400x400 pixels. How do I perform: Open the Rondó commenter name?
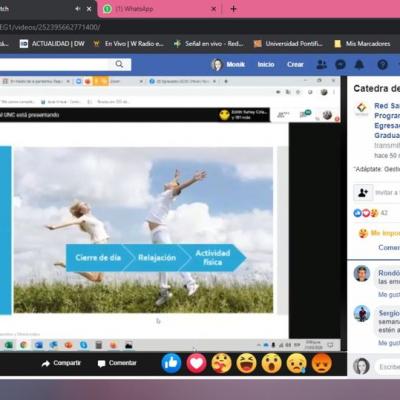389,273
